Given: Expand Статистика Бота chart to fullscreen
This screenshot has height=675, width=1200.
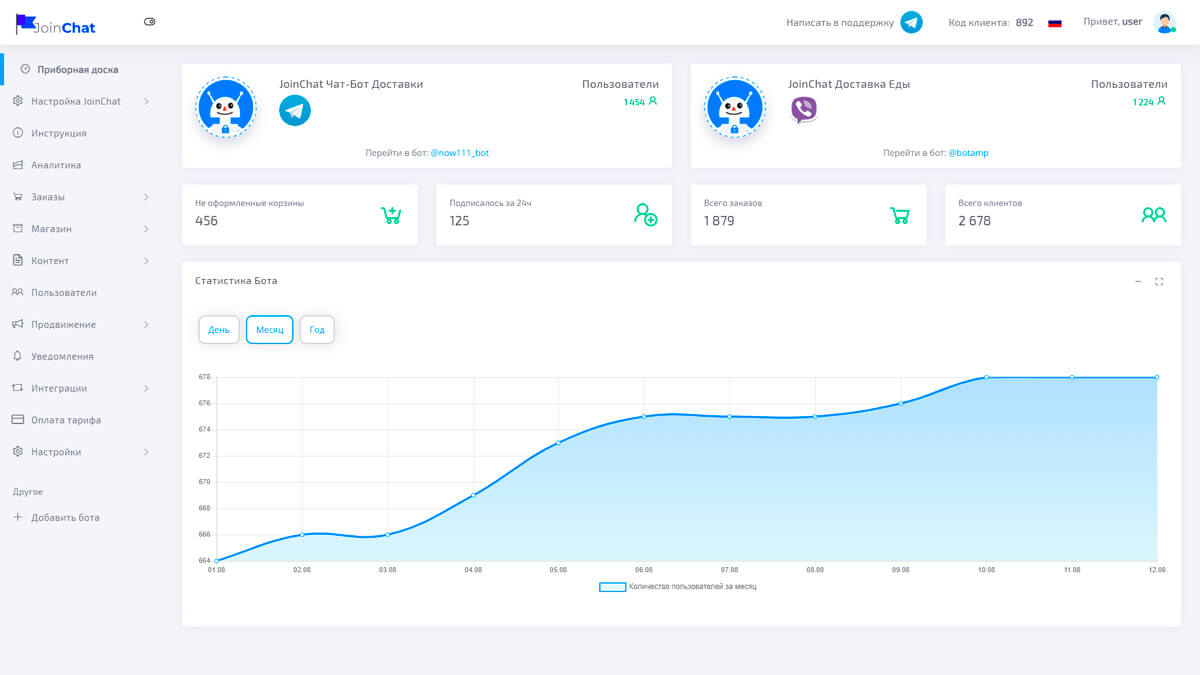Looking at the screenshot, I should click(x=1160, y=282).
